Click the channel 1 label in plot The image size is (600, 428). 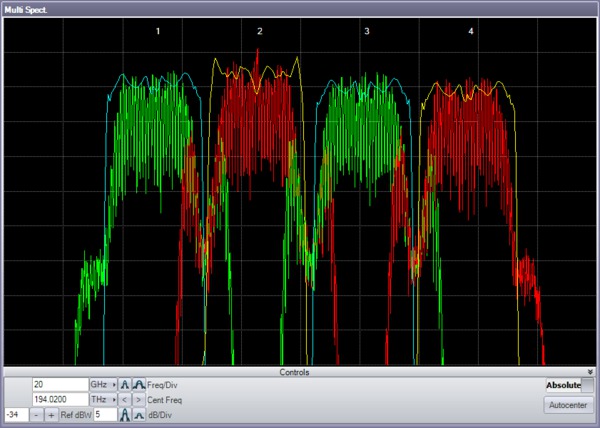[x=158, y=31]
